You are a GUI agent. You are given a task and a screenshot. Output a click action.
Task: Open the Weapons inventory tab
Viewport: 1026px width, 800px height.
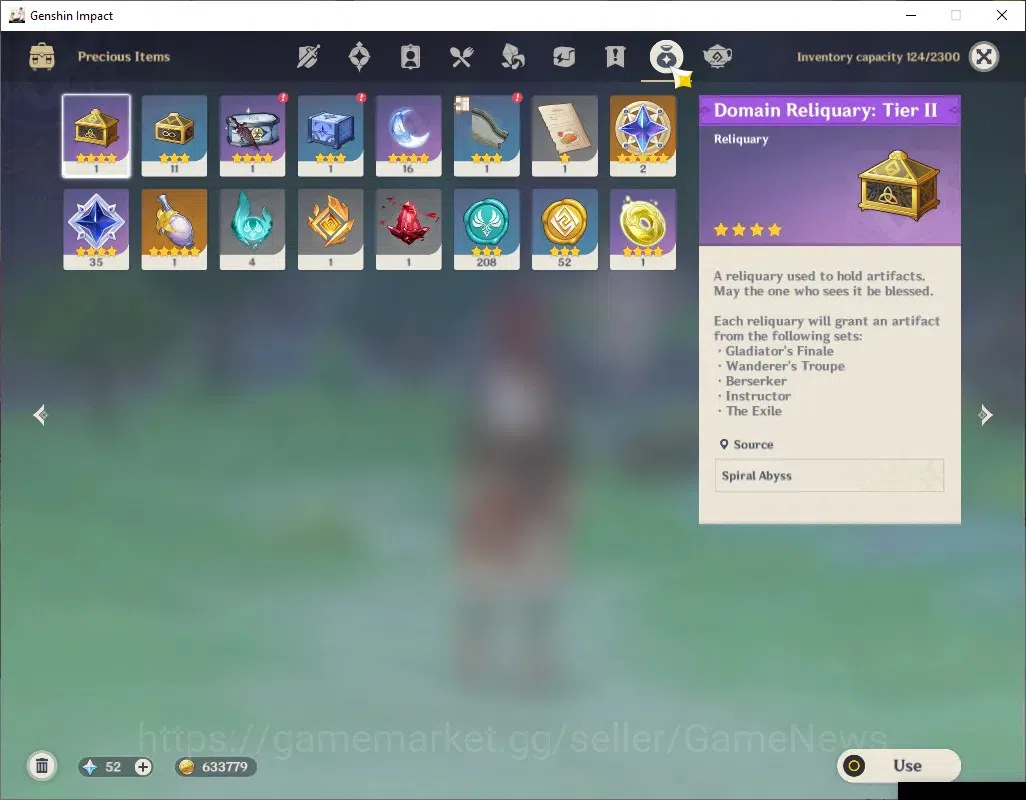pos(308,57)
